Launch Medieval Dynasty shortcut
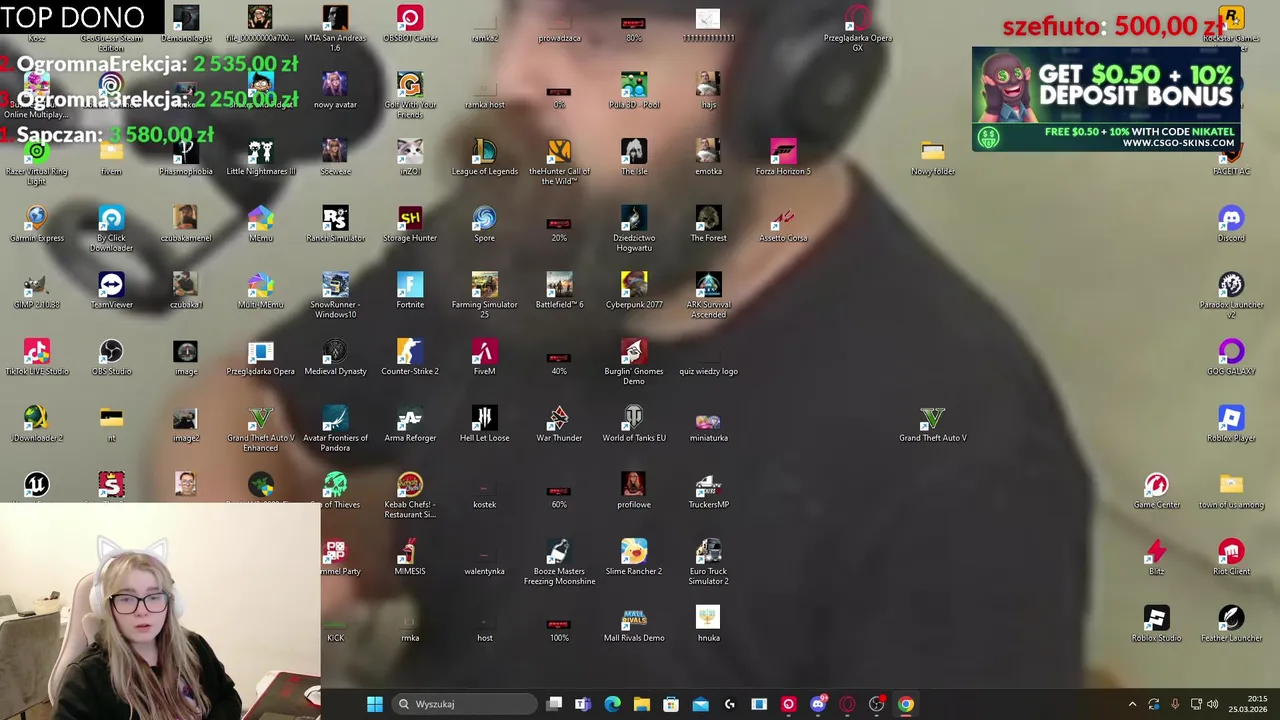The width and height of the screenshot is (1280, 720). point(335,357)
